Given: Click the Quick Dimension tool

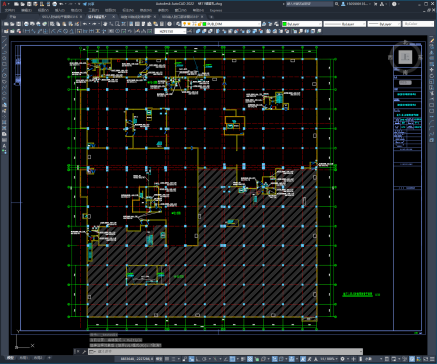Looking at the screenshot, I should point(79,31).
